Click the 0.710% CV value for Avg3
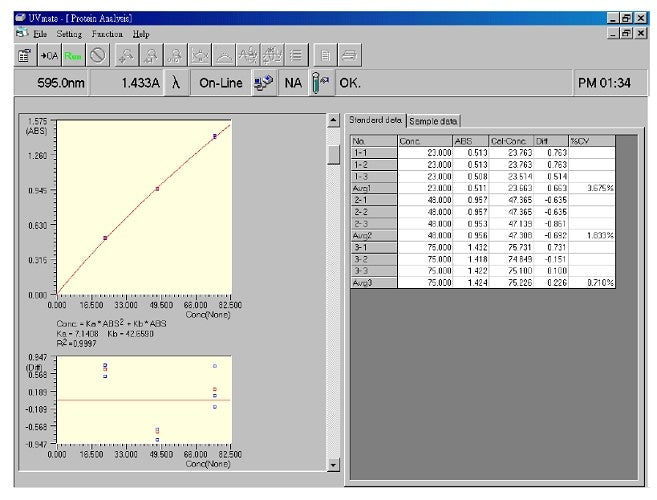 (592, 283)
